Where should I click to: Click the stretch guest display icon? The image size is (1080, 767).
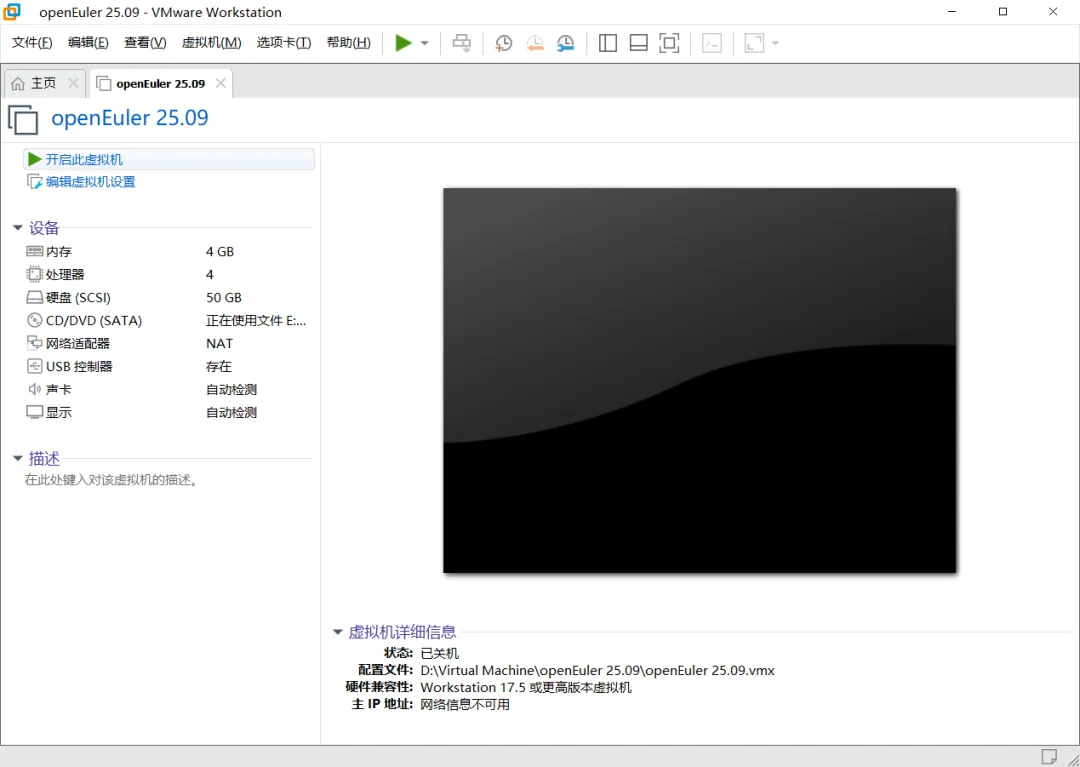tap(754, 43)
